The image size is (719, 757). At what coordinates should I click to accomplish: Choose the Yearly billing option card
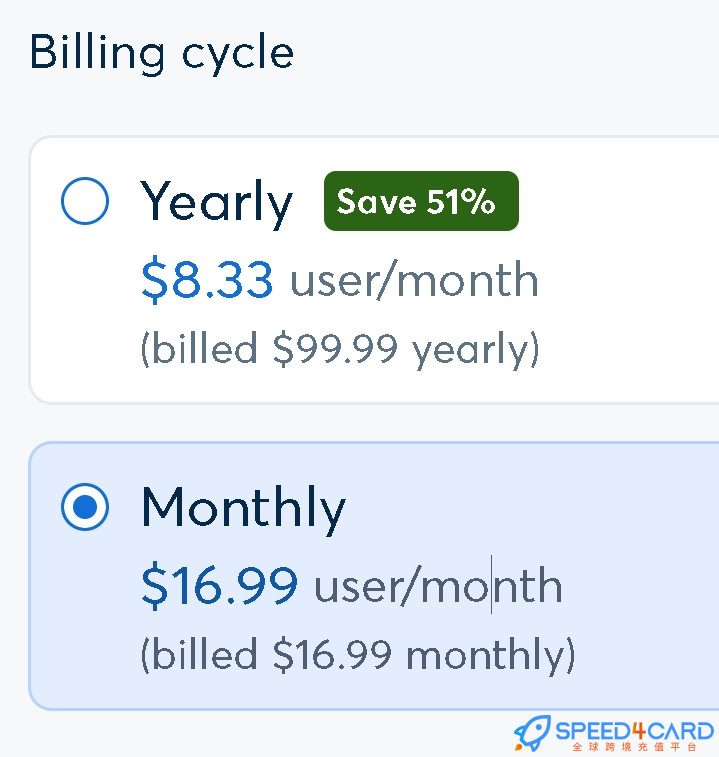(x=374, y=270)
